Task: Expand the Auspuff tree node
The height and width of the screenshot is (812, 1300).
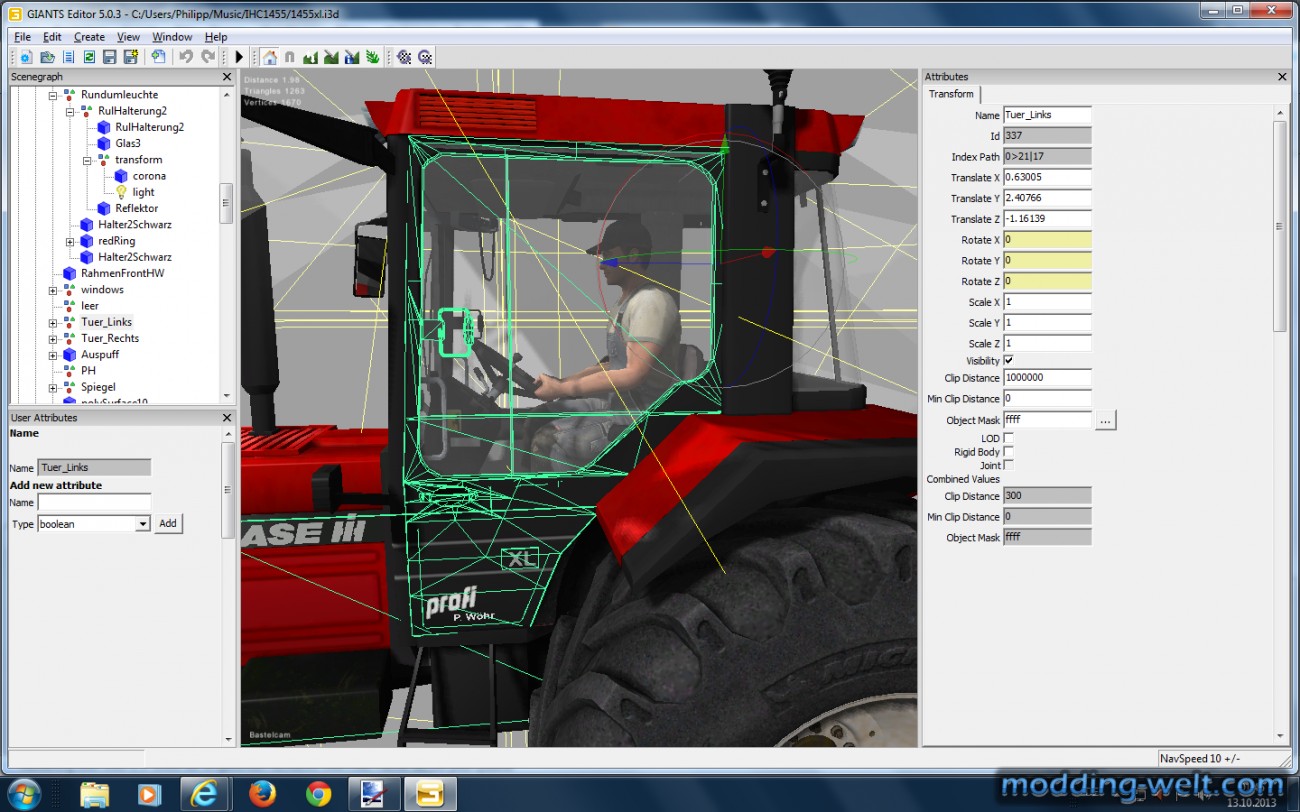Action: (53, 354)
